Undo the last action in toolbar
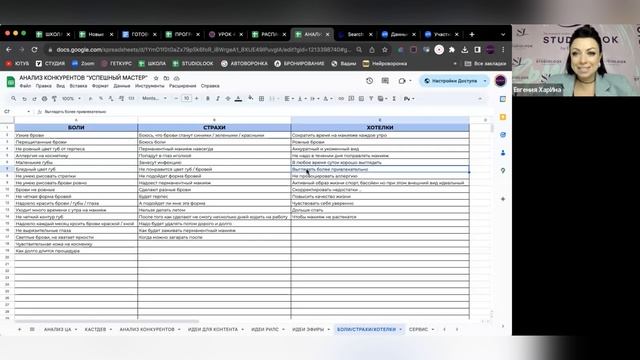 coord(24,98)
